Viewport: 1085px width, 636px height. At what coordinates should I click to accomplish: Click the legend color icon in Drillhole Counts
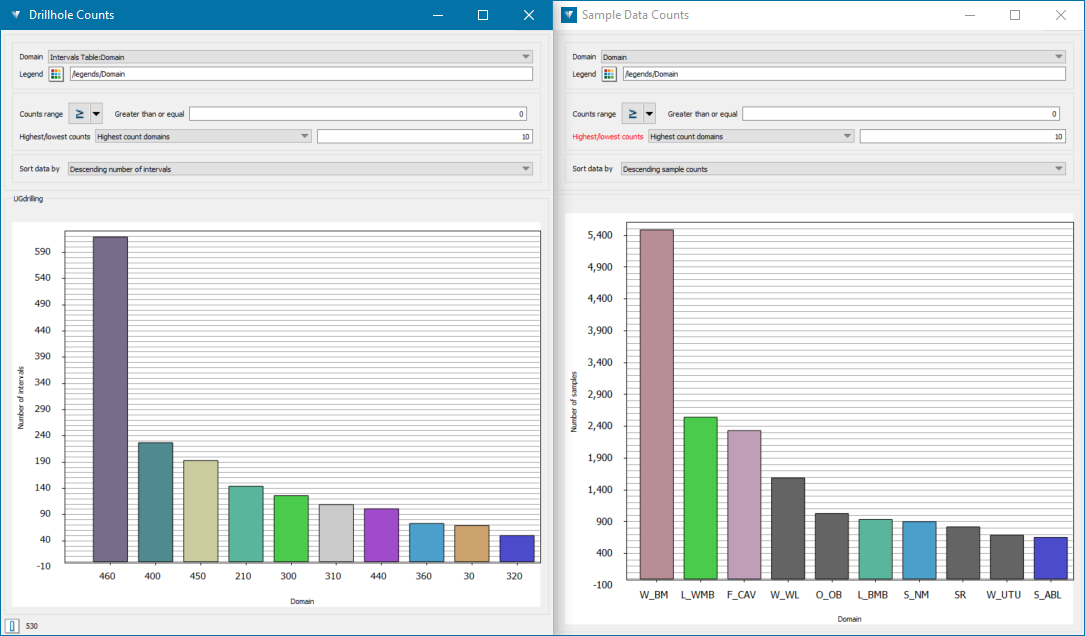tap(56, 74)
